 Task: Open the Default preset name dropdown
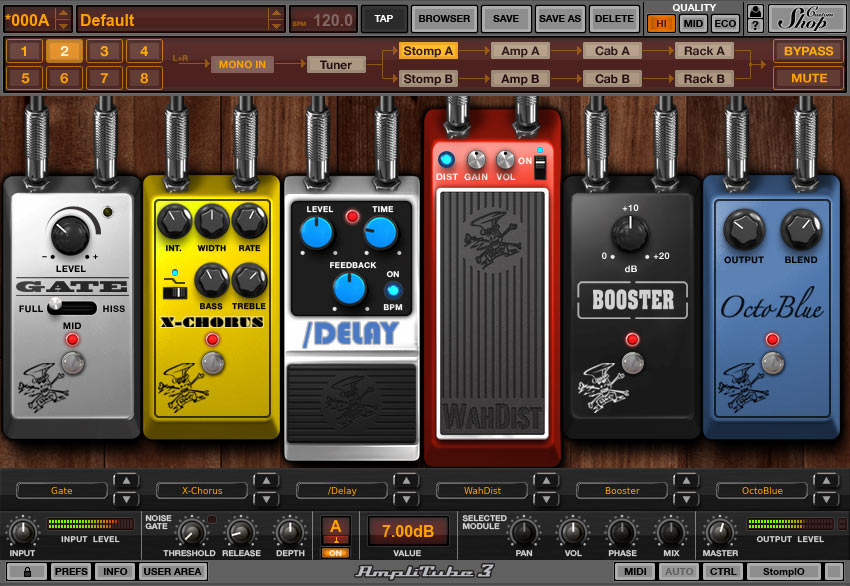[181, 20]
